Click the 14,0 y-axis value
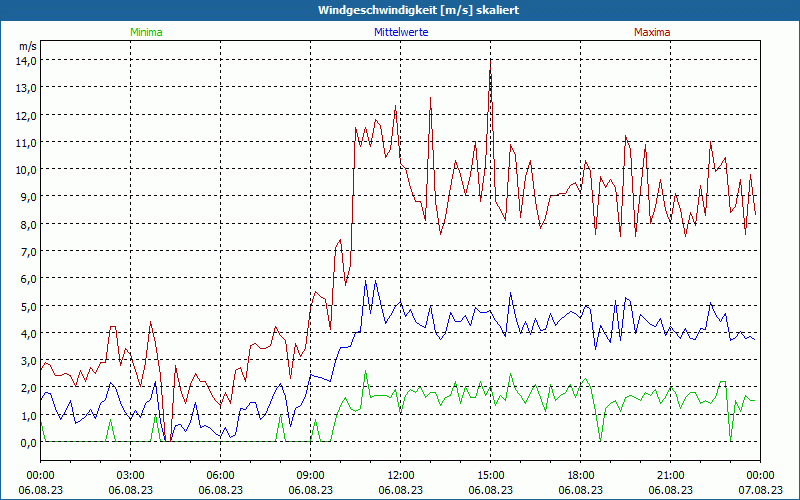 28,60
